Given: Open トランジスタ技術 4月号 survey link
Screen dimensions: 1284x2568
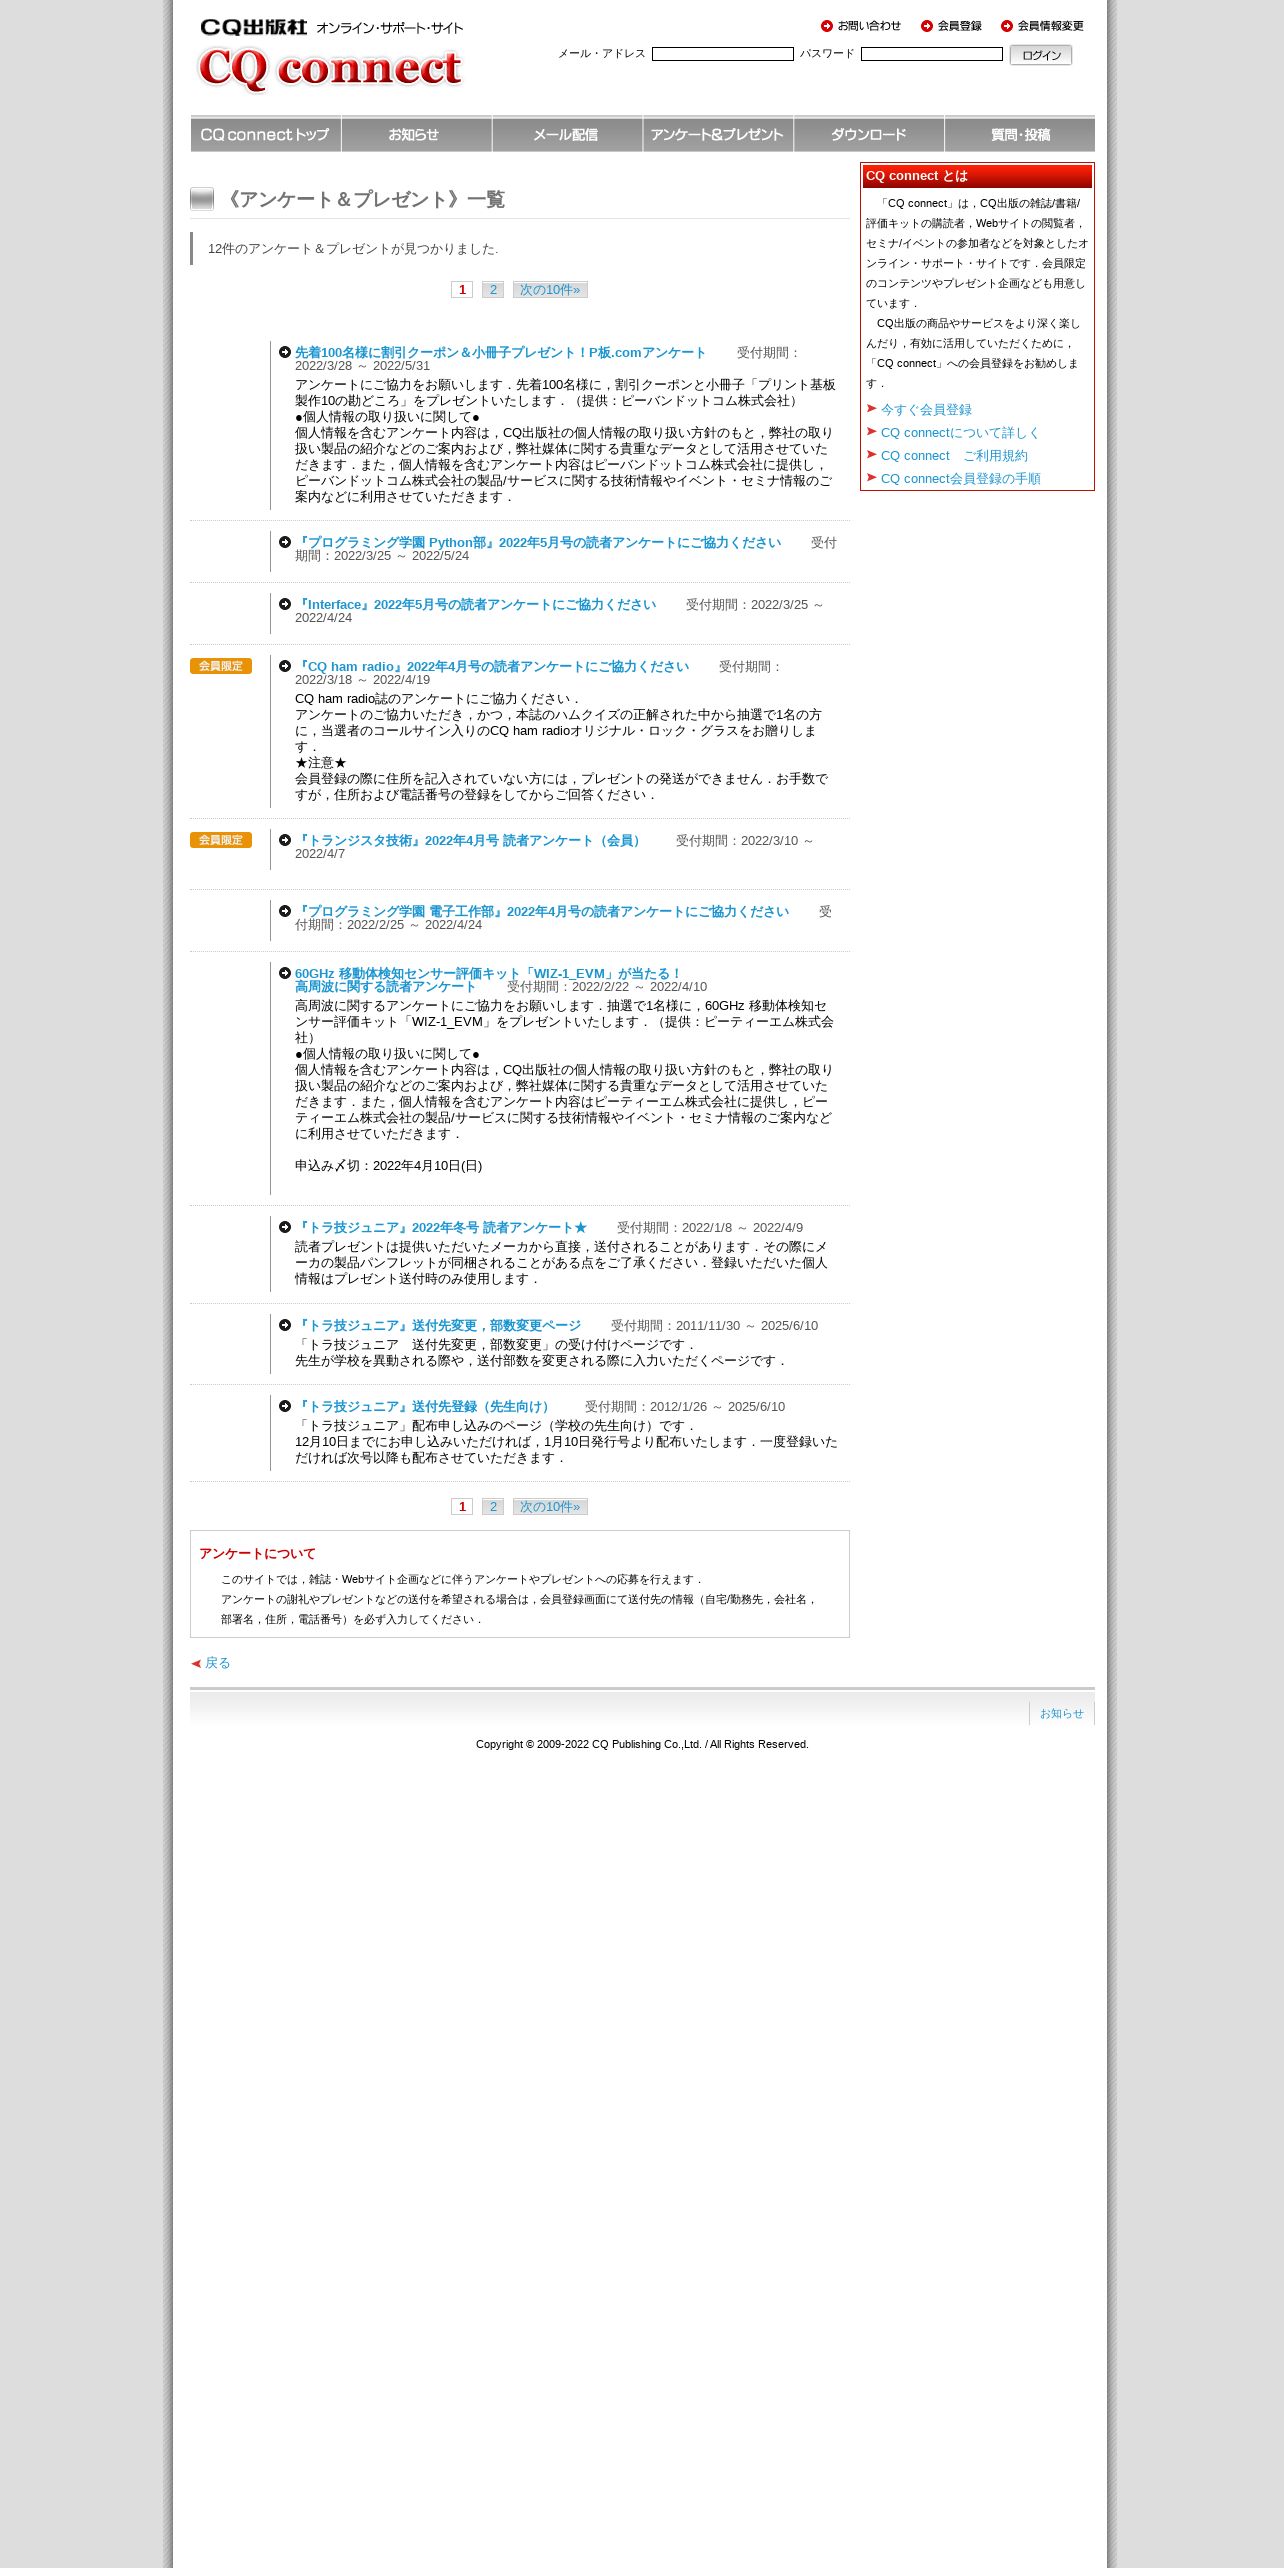Looking at the screenshot, I should pyautogui.click(x=470, y=840).
